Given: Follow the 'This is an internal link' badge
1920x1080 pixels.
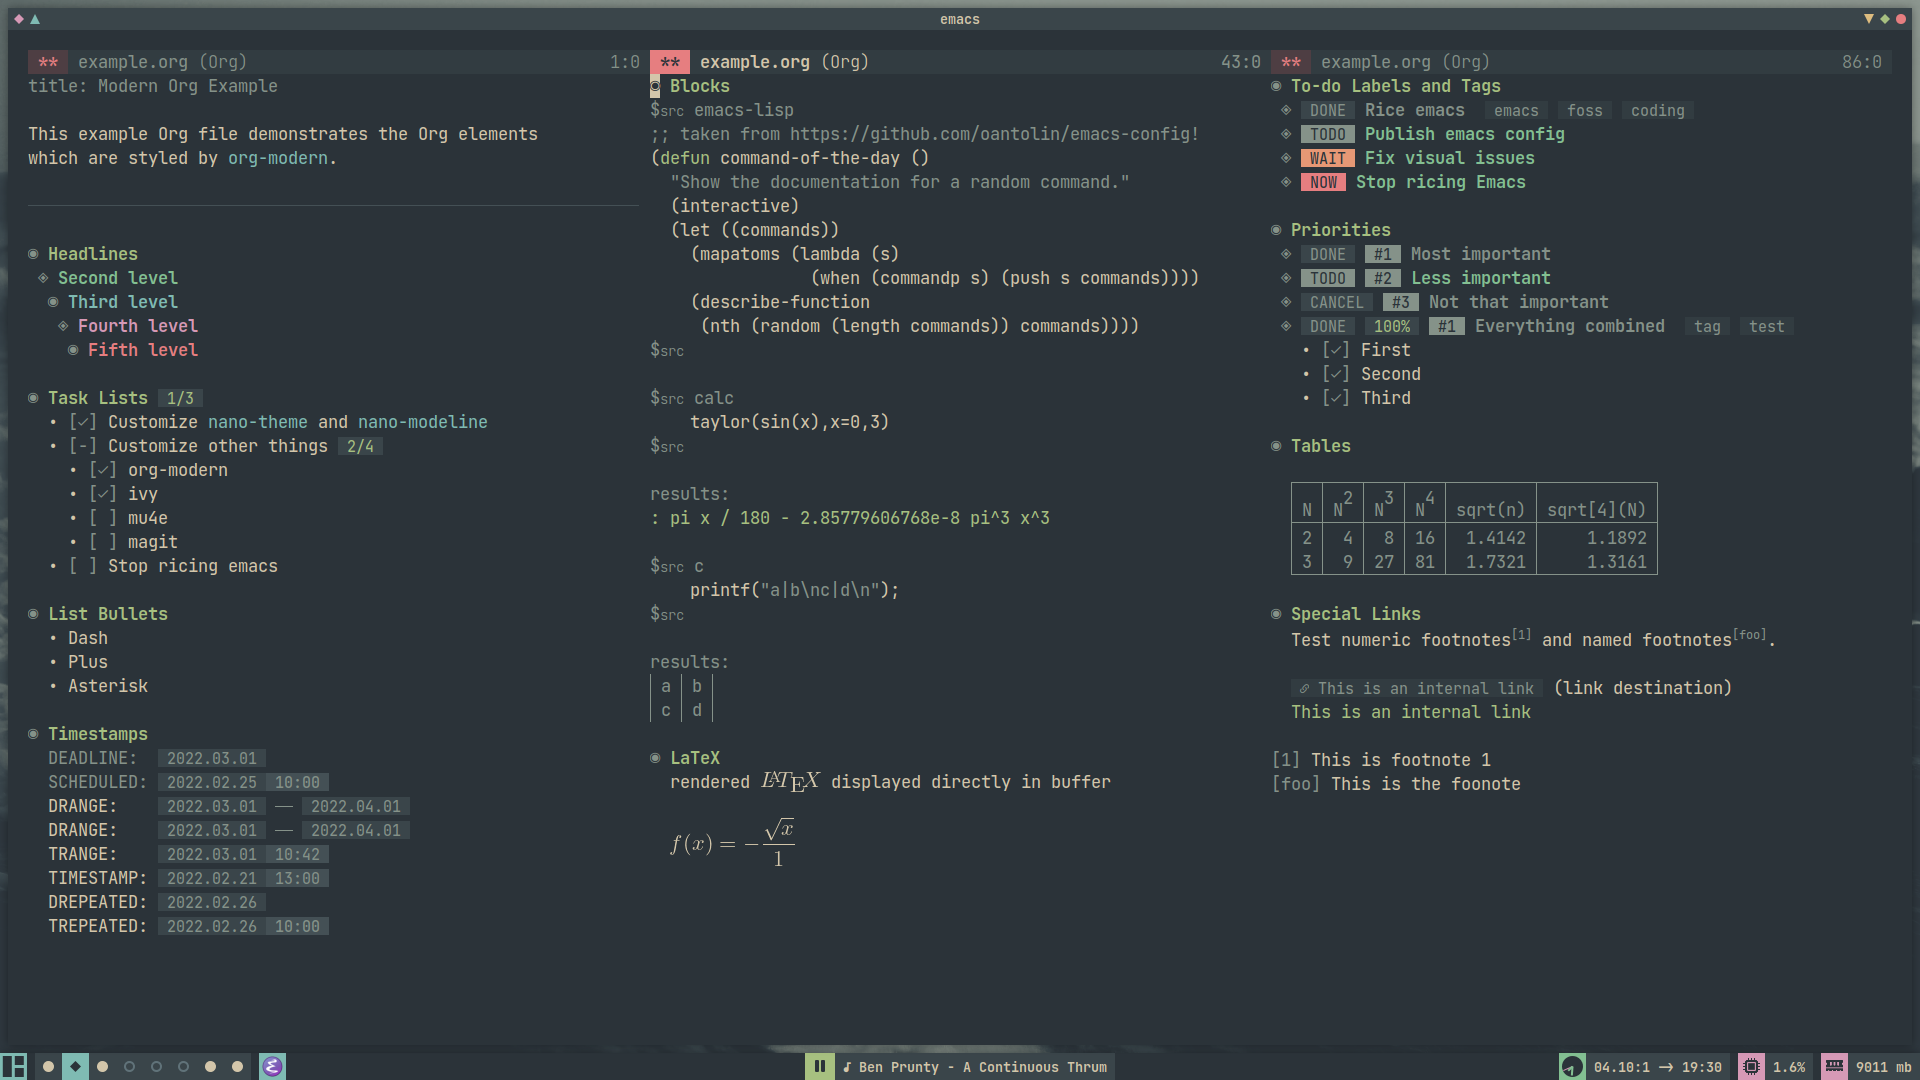Looking at the screenshot, I should click(1417, 689).
